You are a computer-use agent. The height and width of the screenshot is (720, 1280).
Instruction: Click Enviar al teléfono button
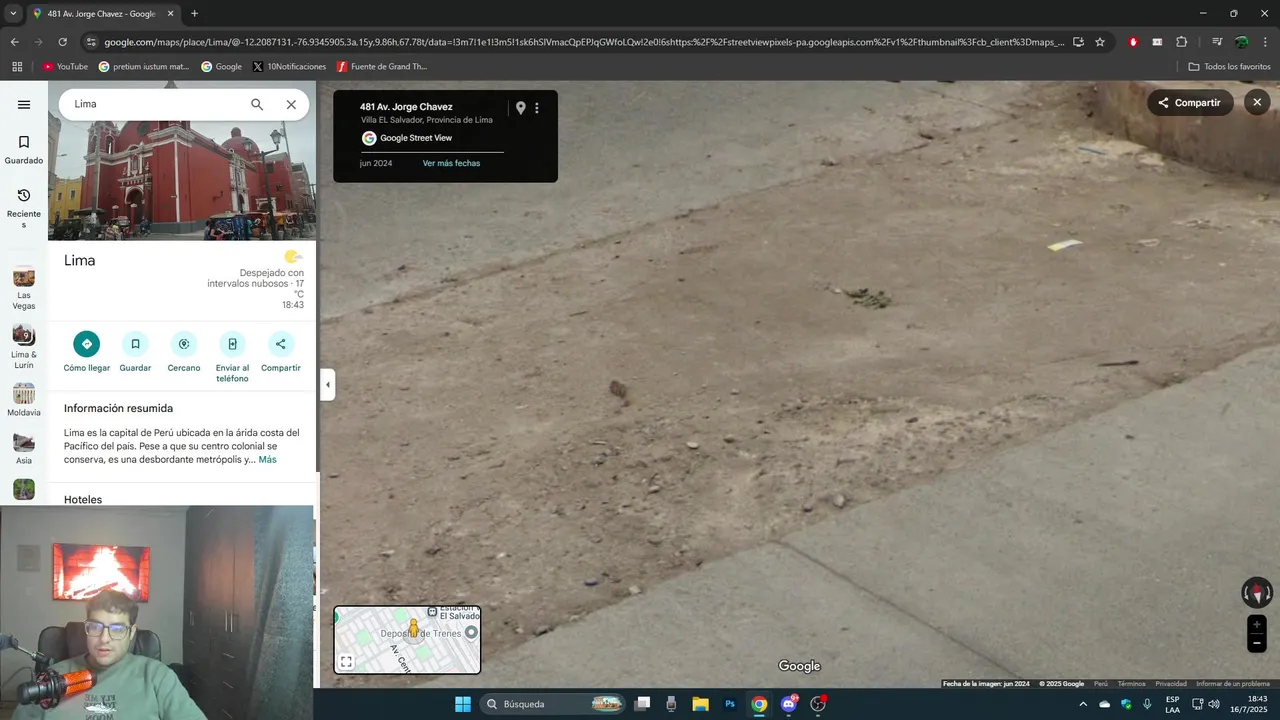point(232,357)
